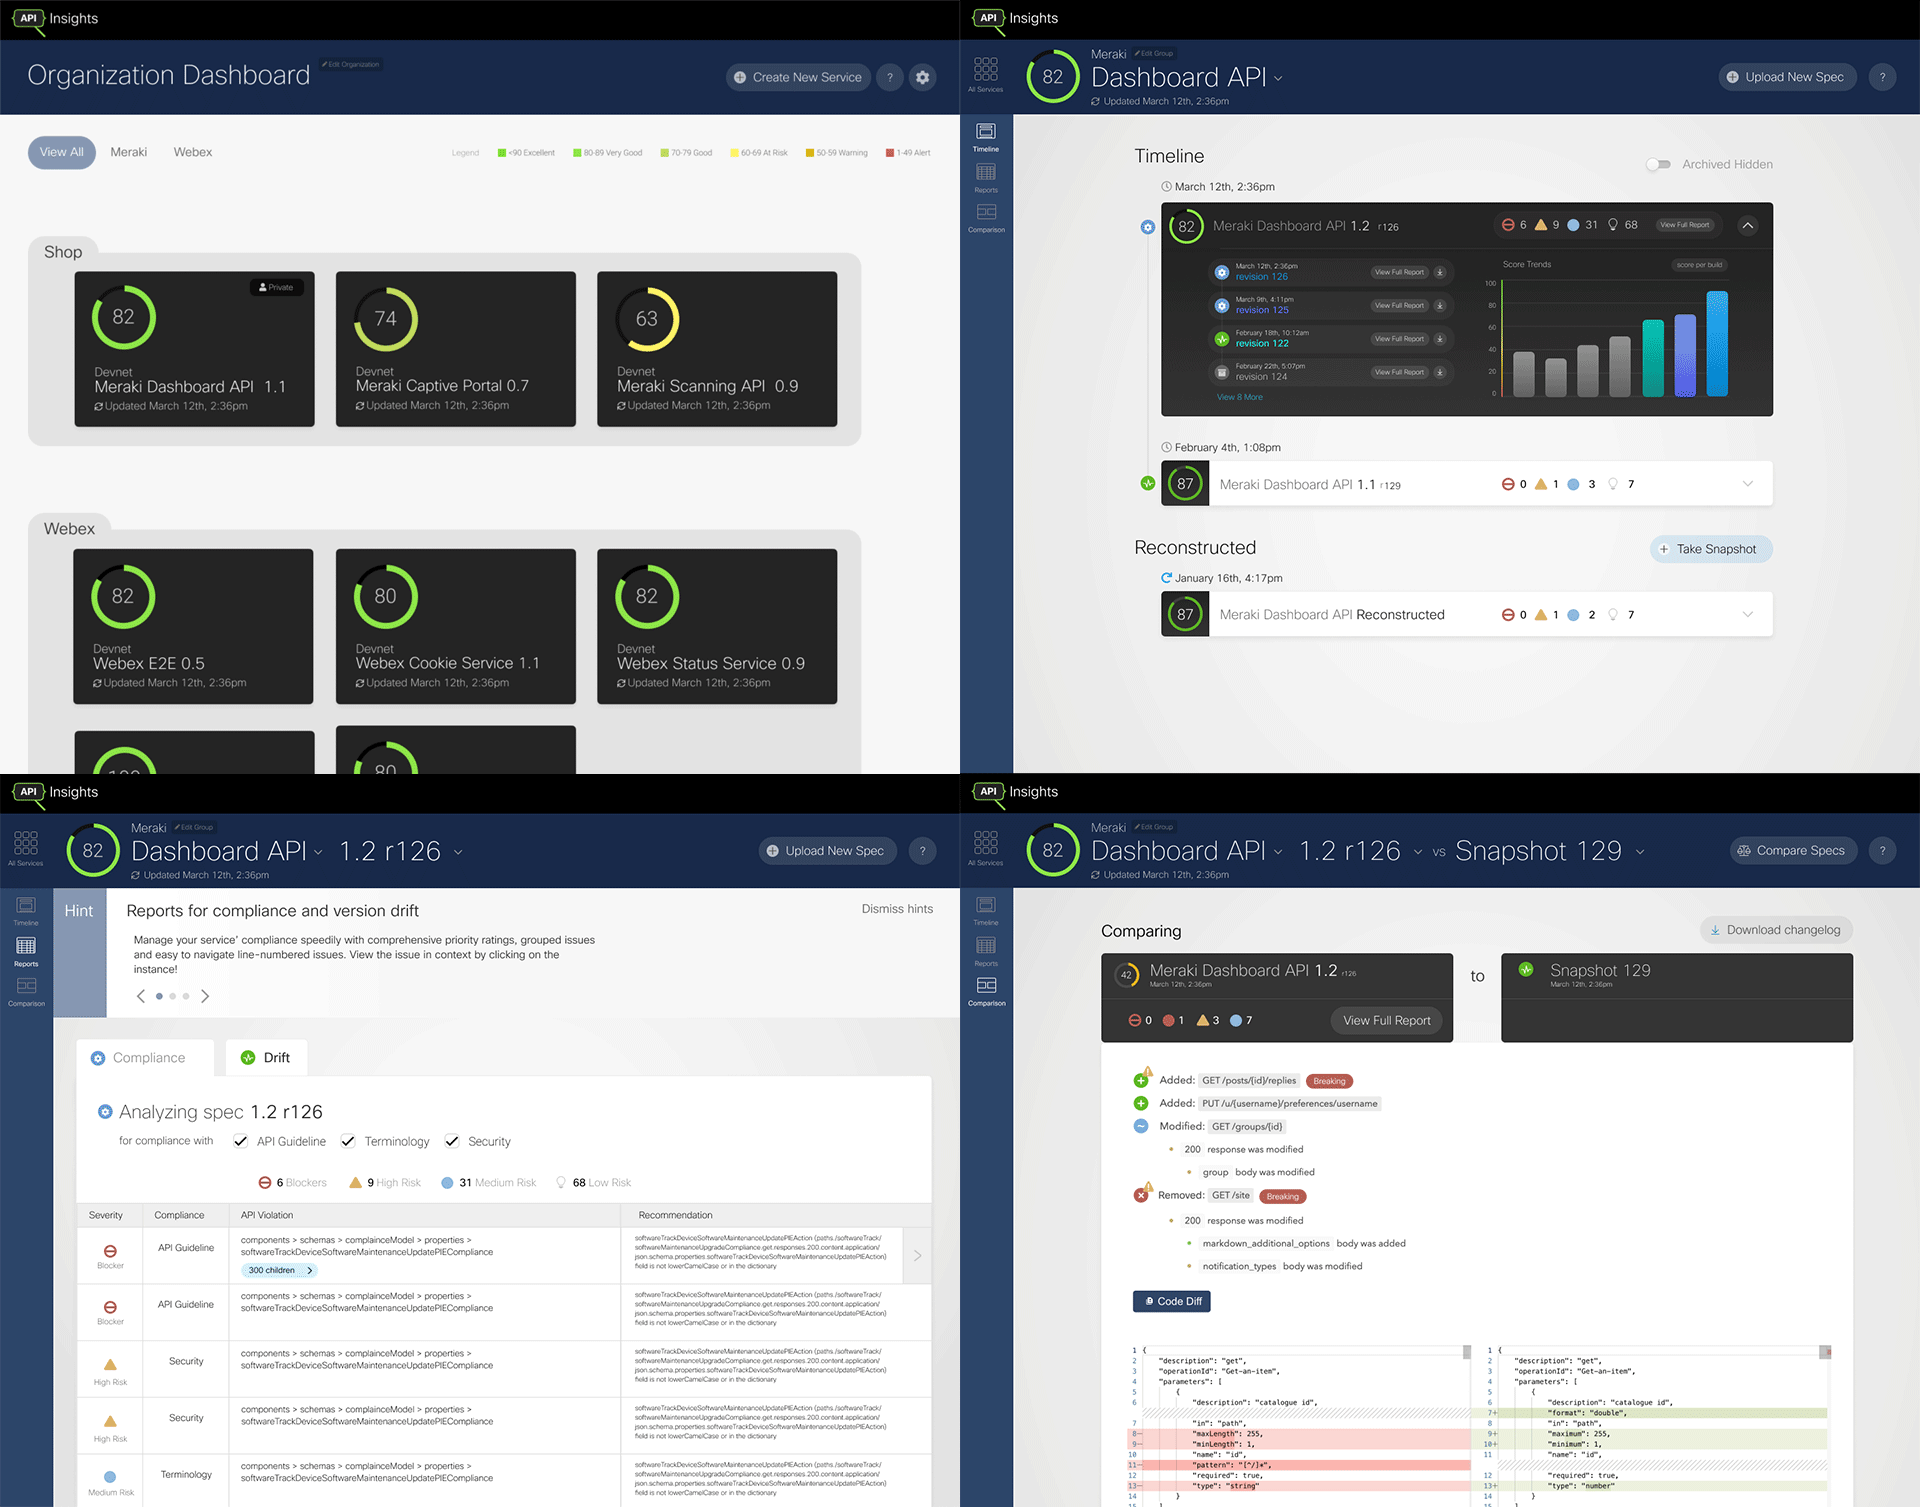Click Private badge on Meraki Dashboard API card
Viewport: 1920px width, 1507px height.
click(276, 287)
